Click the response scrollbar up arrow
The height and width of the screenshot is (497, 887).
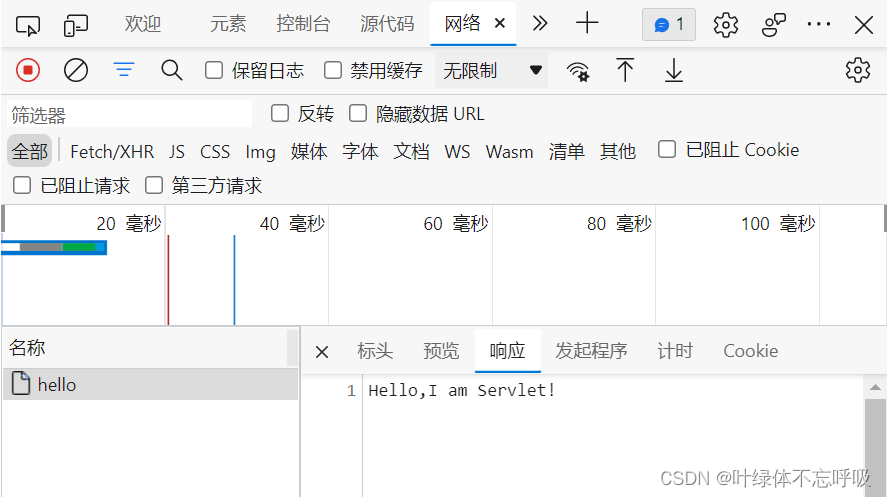[x=875, y=387]
